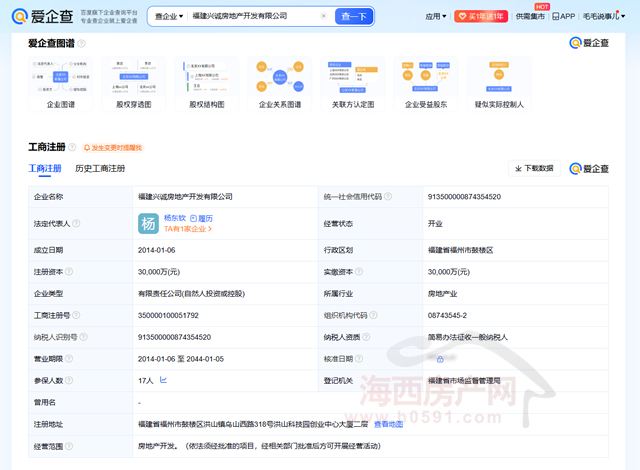The height and width of the screenshot is (470, 640).
Task: Select the 2014-01-06 founding date value
Action: tap(156, 250)
